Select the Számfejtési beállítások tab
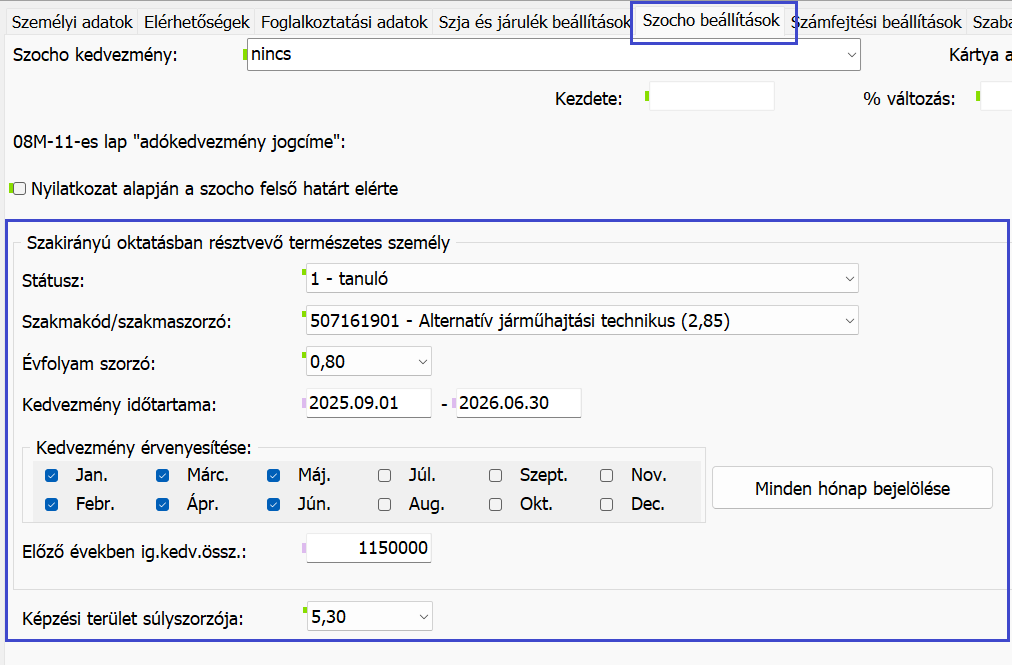The image size is (1014, 669). tap(876, 22)
